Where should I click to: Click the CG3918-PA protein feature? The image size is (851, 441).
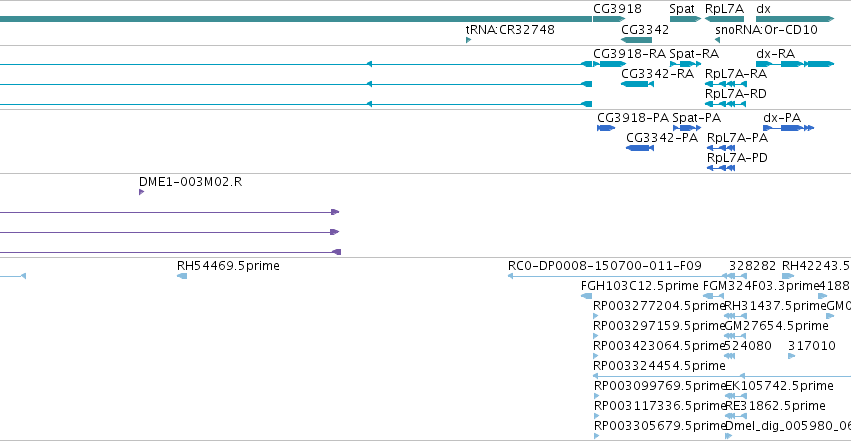click(606, 128)
